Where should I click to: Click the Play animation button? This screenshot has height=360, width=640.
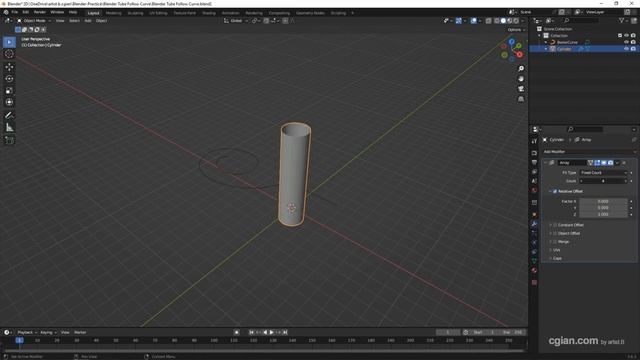tap(271, 332)
